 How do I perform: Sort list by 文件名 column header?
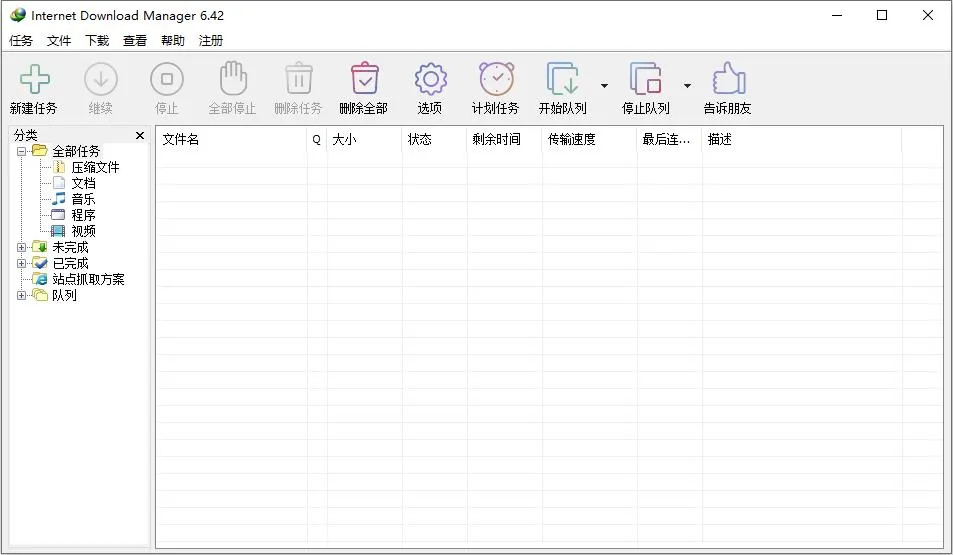(230, 140)
